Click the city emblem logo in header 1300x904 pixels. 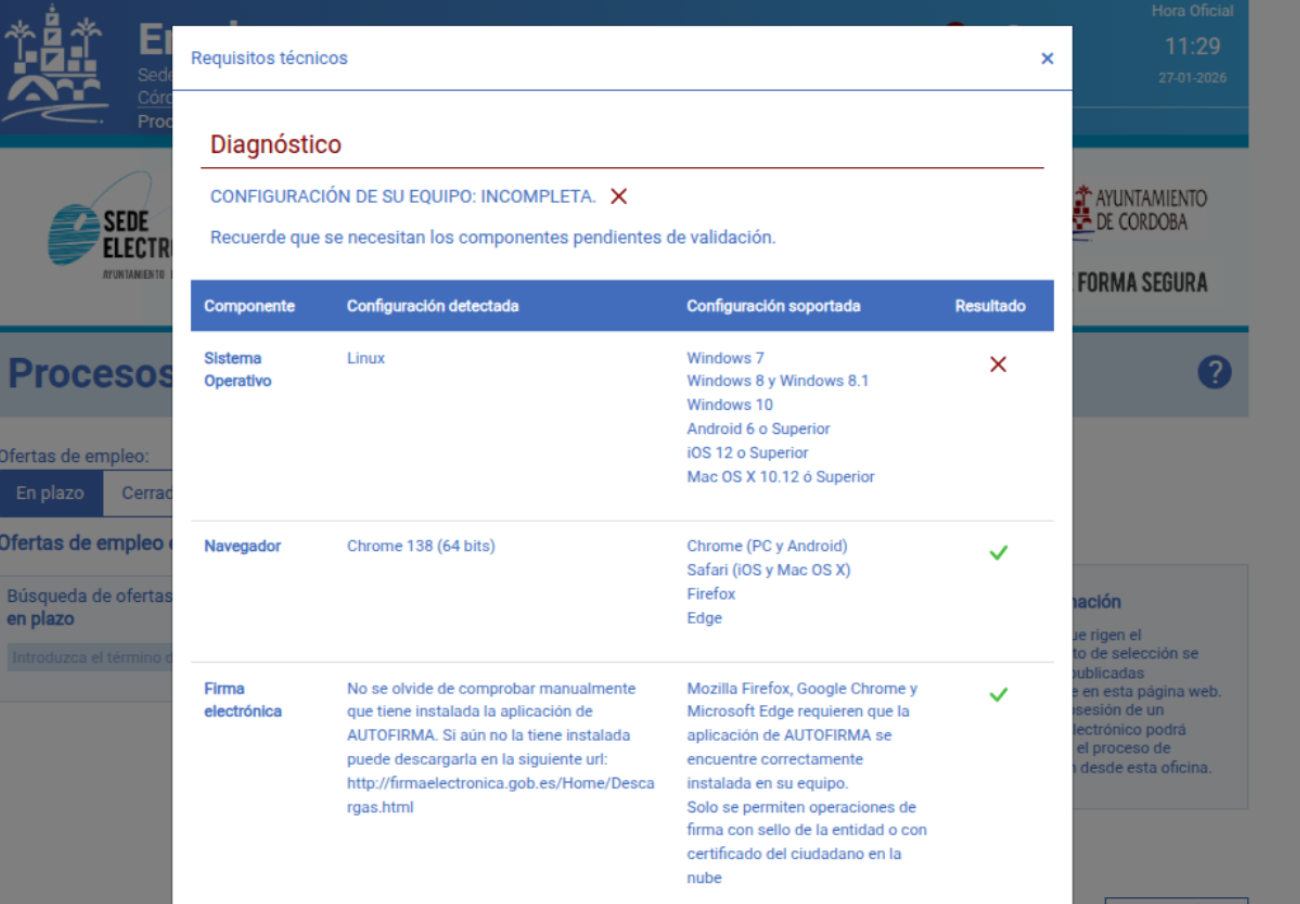[57, 66]
